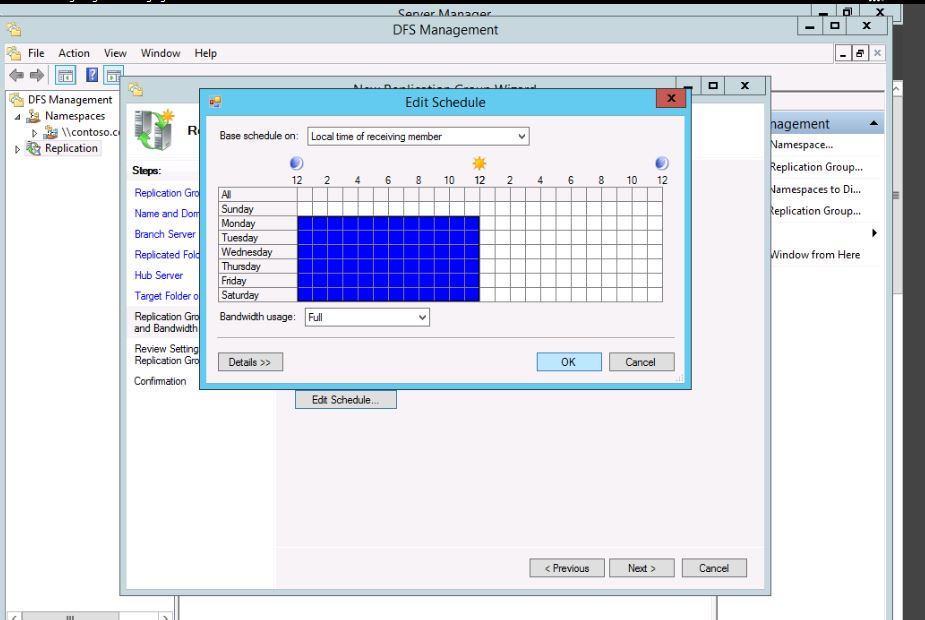Click the Branch Server wizard step
The width and height of the screenshot is (925, 620).
coord(165,234)
